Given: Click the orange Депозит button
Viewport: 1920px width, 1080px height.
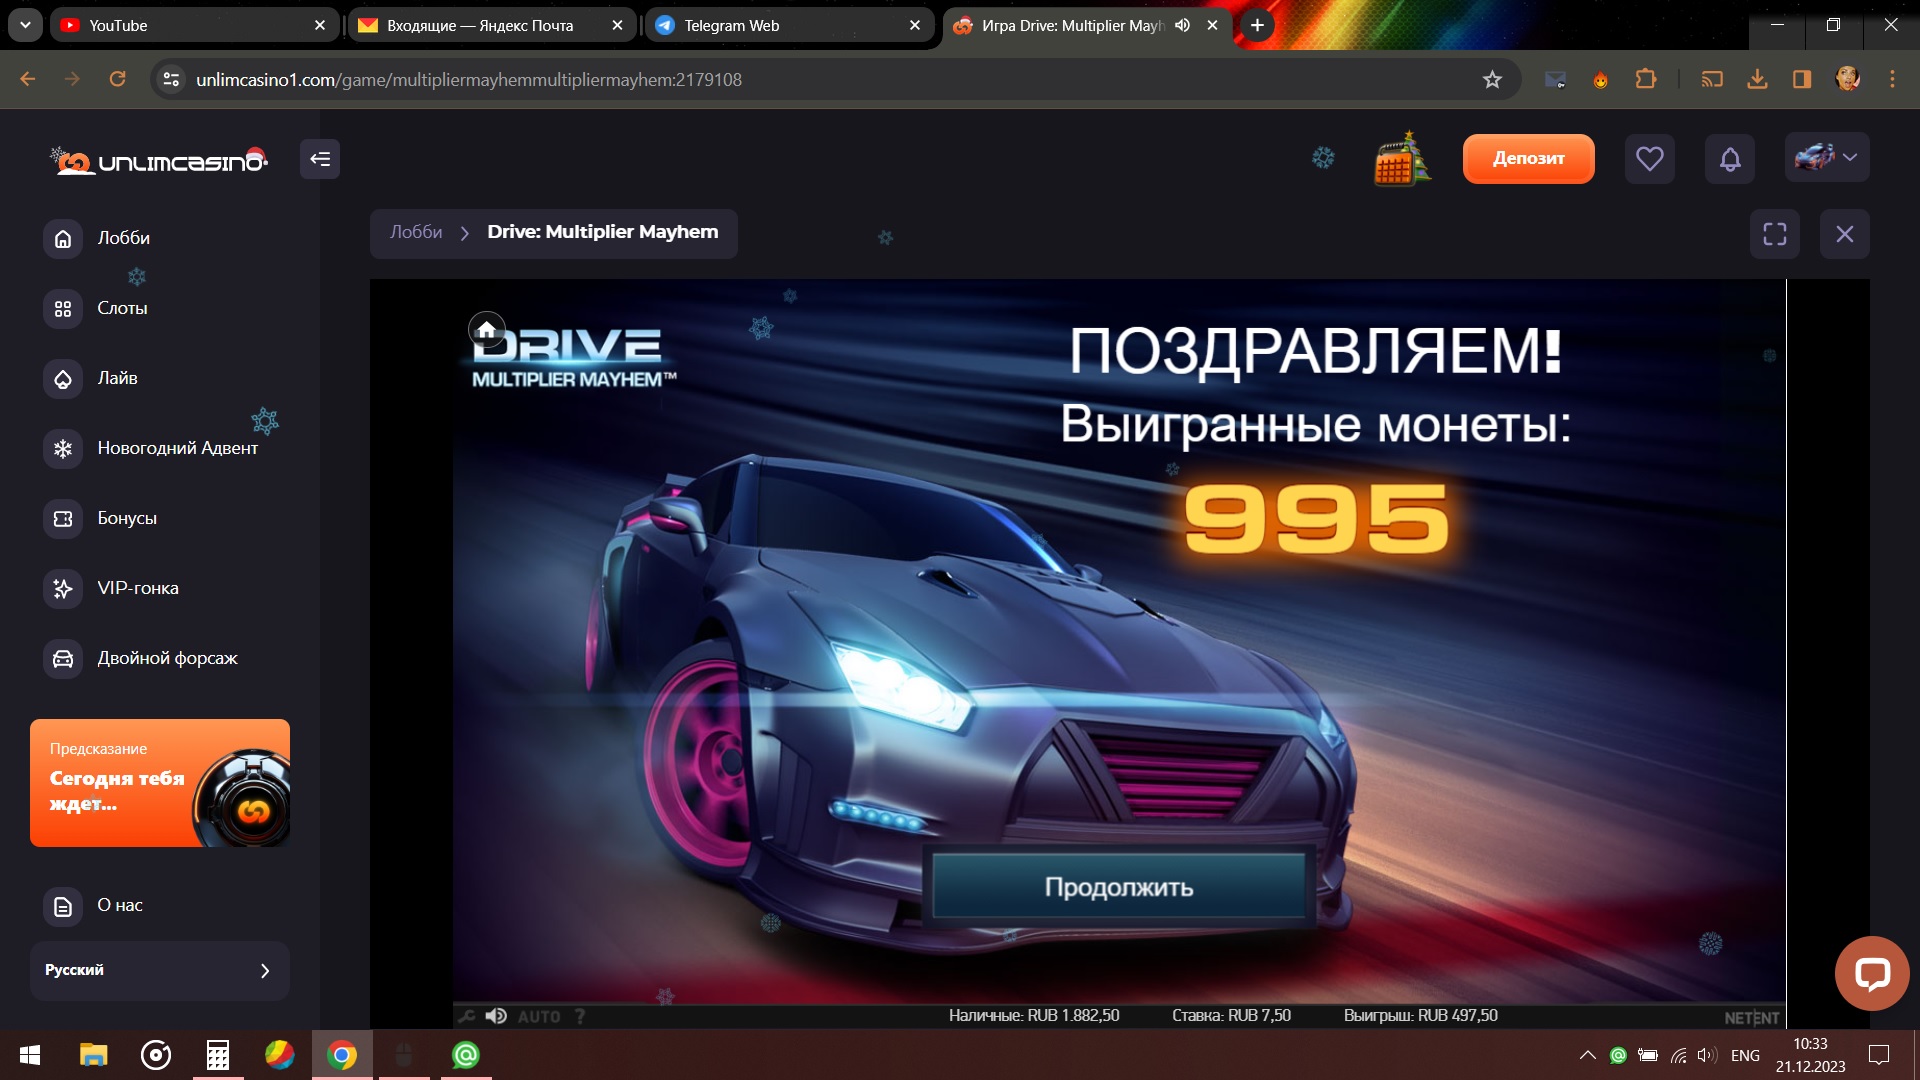Looking at the screenshot, I should click(1528, 158).
